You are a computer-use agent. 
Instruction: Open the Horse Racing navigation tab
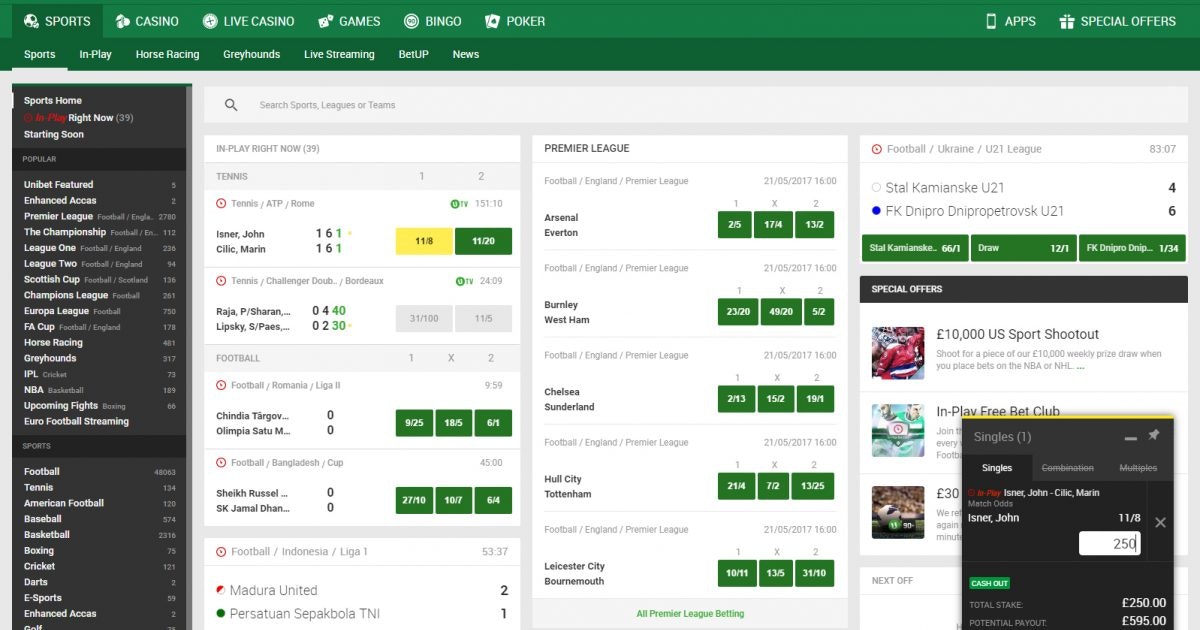tap(167, 54)
